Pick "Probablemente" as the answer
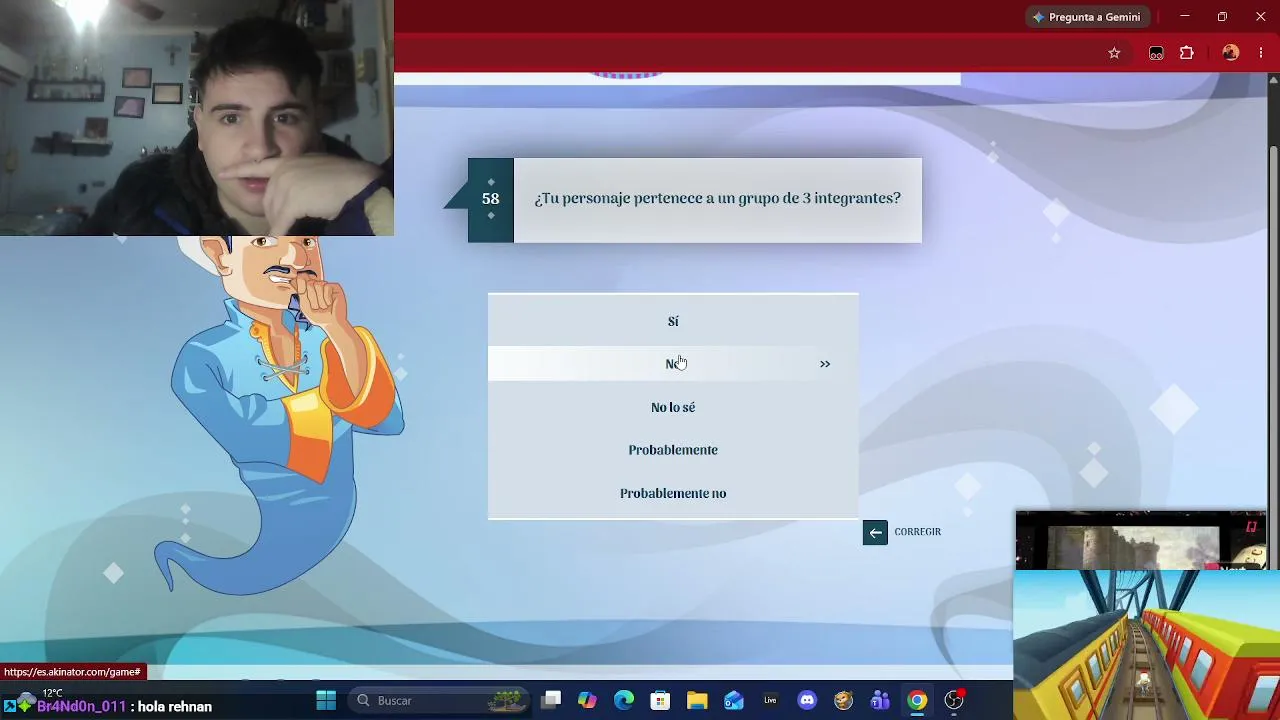 673,450
